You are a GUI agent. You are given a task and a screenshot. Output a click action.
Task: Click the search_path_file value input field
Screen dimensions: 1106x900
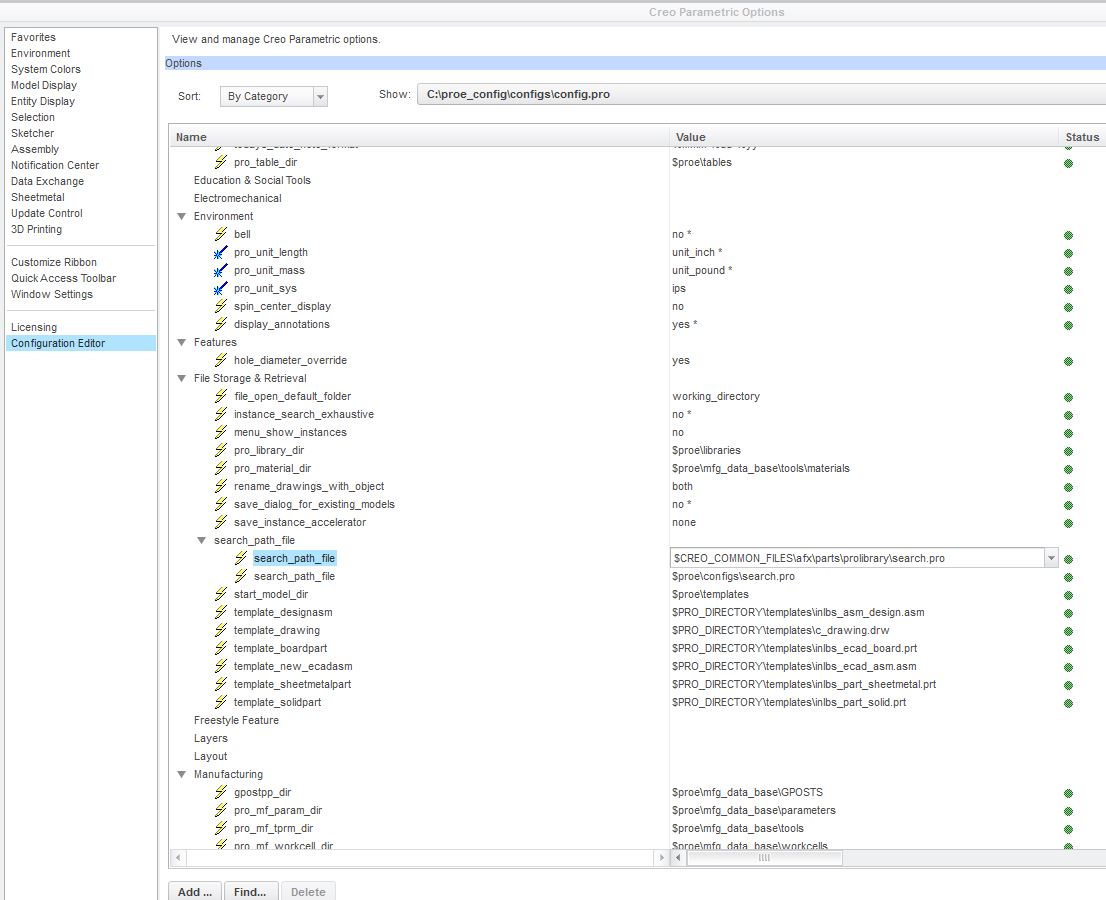point(857,558)
